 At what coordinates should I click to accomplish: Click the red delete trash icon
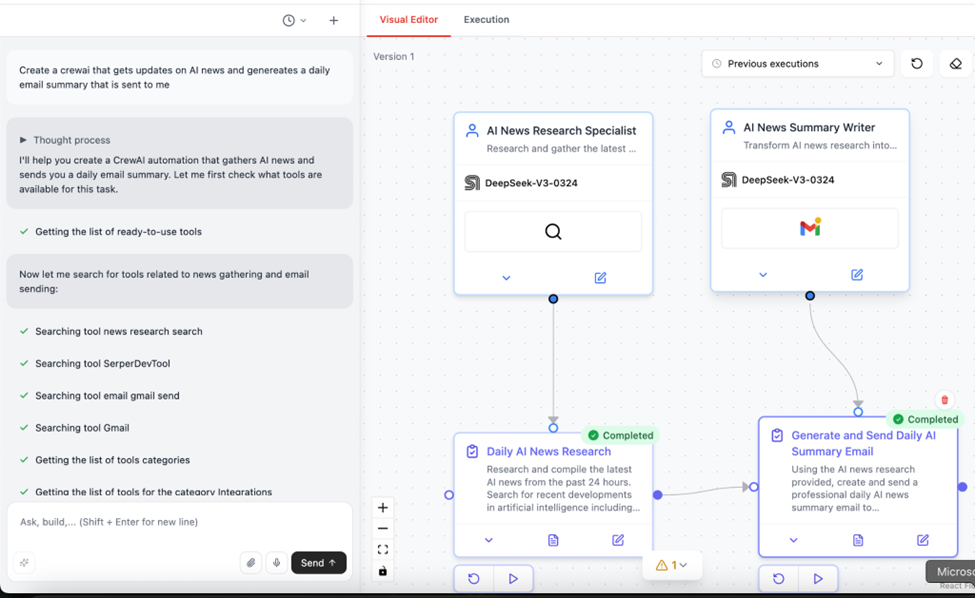[x=944, y=400]
